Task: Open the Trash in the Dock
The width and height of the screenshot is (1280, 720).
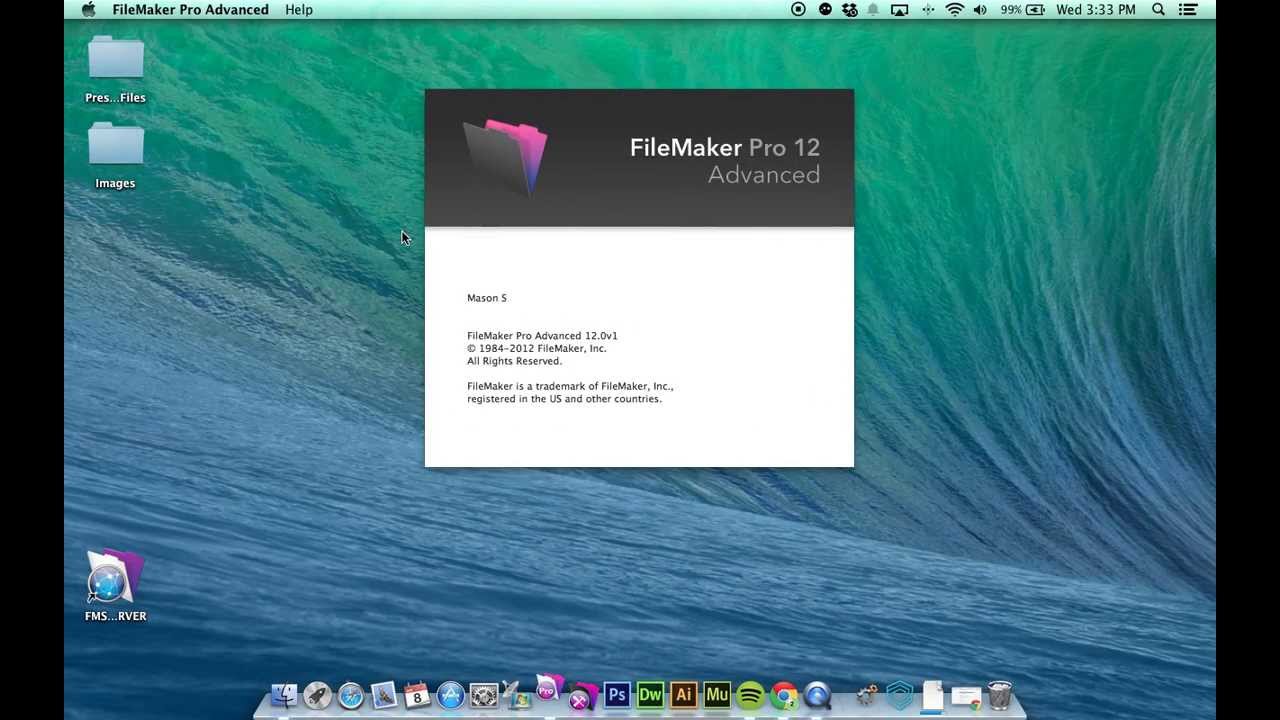Action: pyautogui.click(x=999, y=694)
